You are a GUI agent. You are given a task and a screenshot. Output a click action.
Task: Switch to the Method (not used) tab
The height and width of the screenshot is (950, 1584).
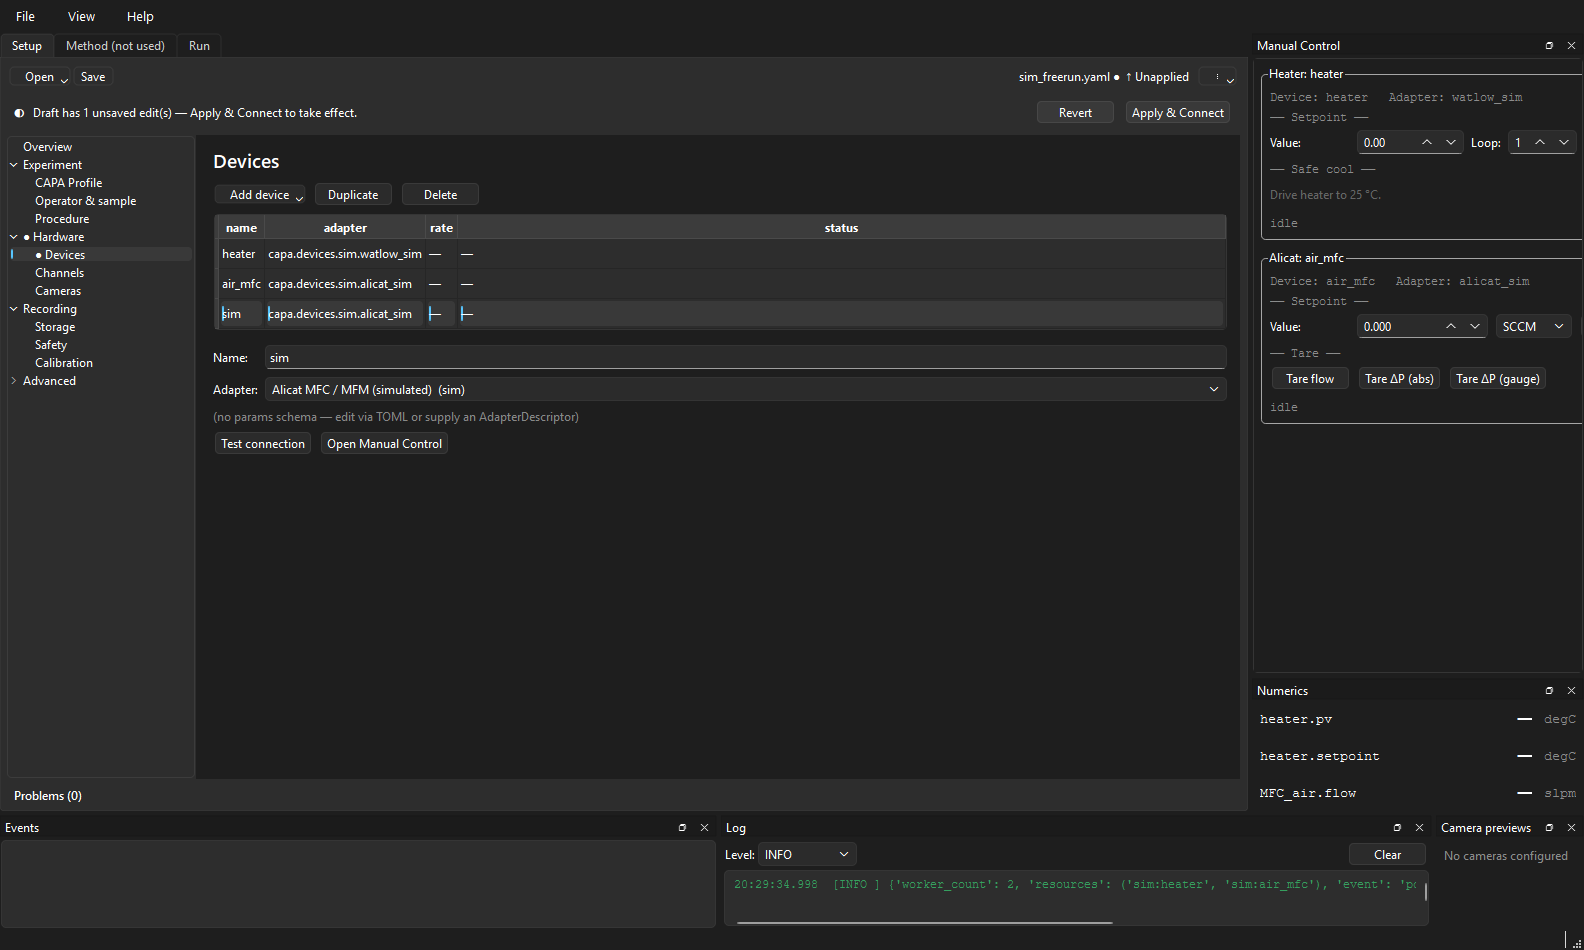click(x=115, y=46)
